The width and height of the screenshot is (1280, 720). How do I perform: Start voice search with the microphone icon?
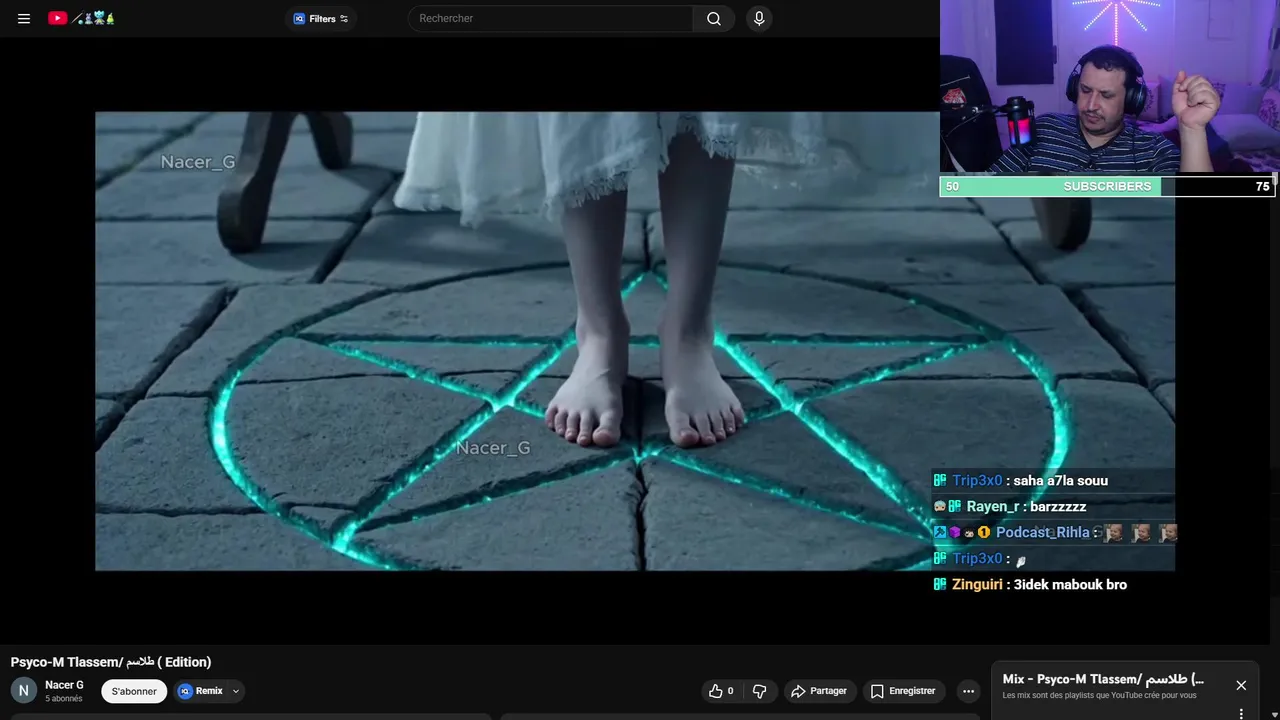pyautogui.click(x=759, y=18)
